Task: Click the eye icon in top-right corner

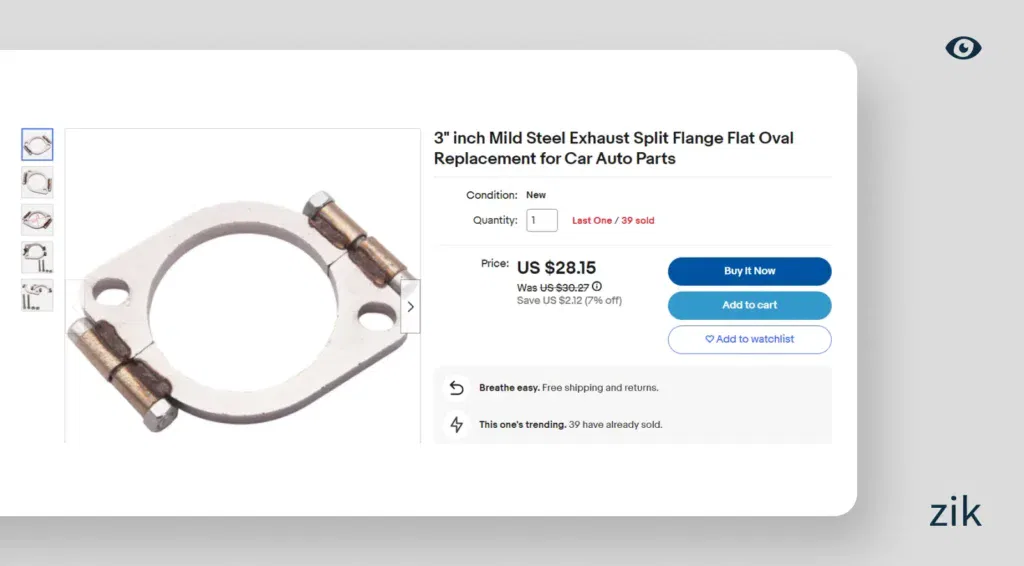Action: (x=963, y=47)
